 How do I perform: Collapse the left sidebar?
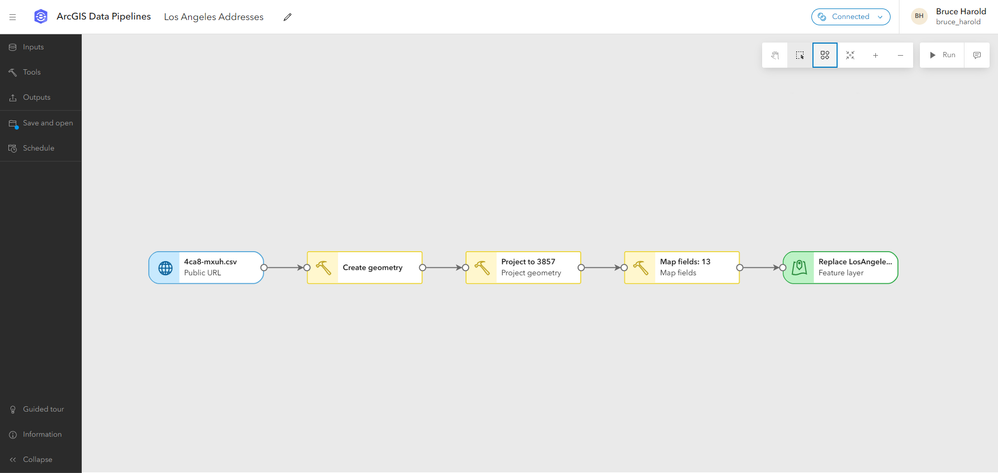(x=41, y=460)
